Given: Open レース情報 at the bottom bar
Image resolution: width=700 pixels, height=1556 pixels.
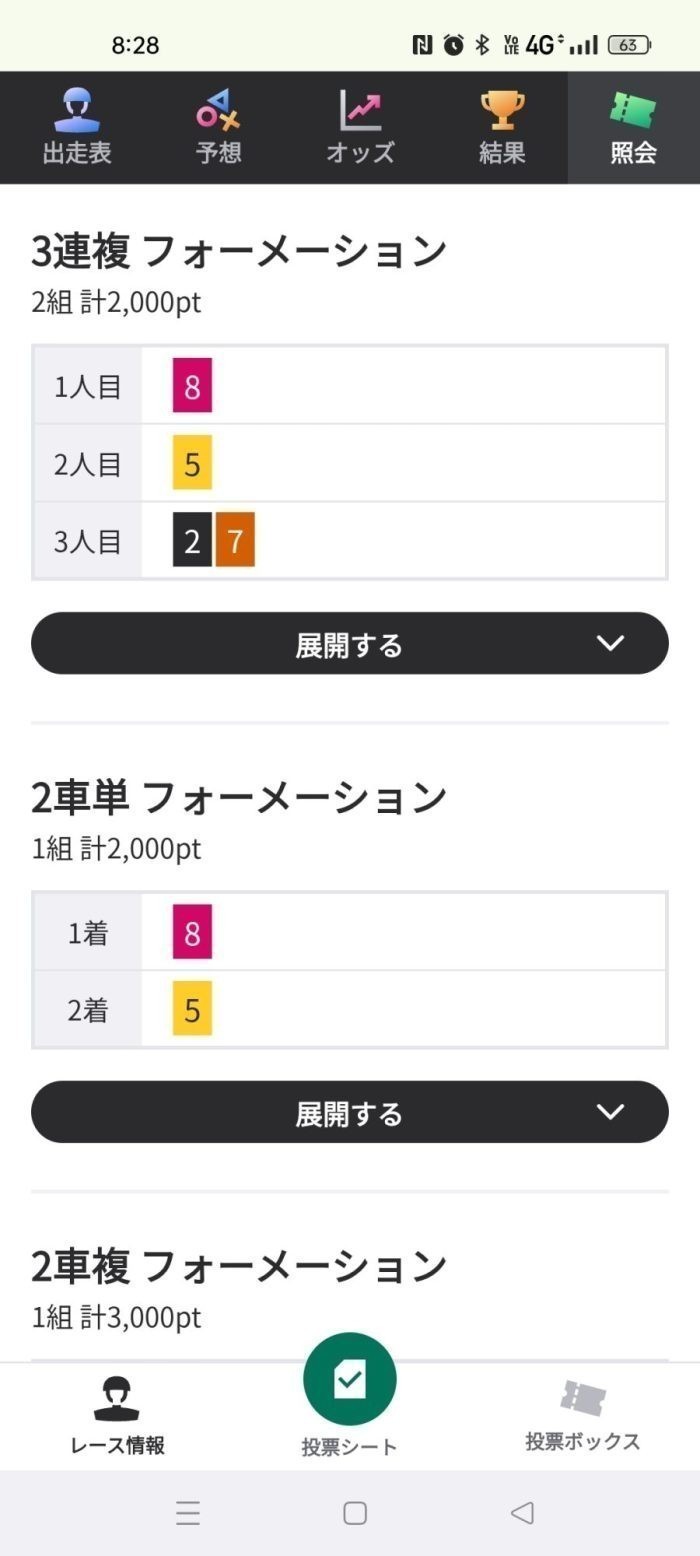Looking at the screenshot, I should click(117, 1397).
